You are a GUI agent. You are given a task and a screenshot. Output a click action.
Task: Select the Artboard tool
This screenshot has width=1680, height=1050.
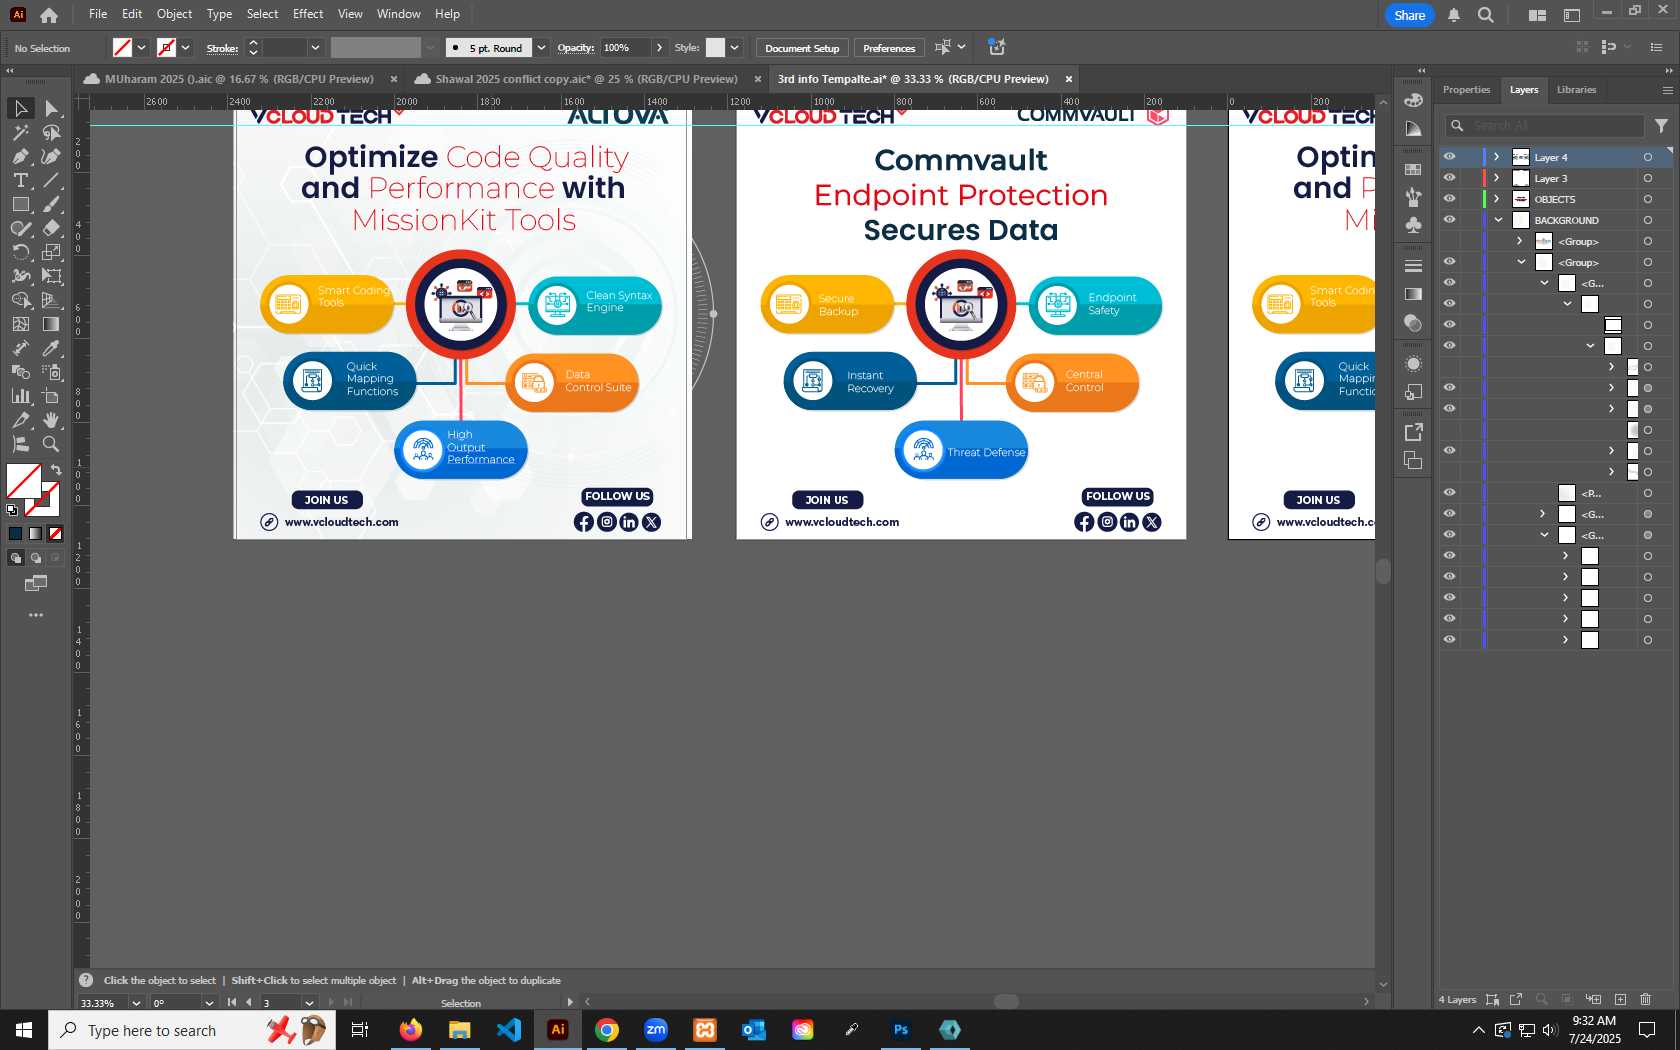(x=51, y=396)
